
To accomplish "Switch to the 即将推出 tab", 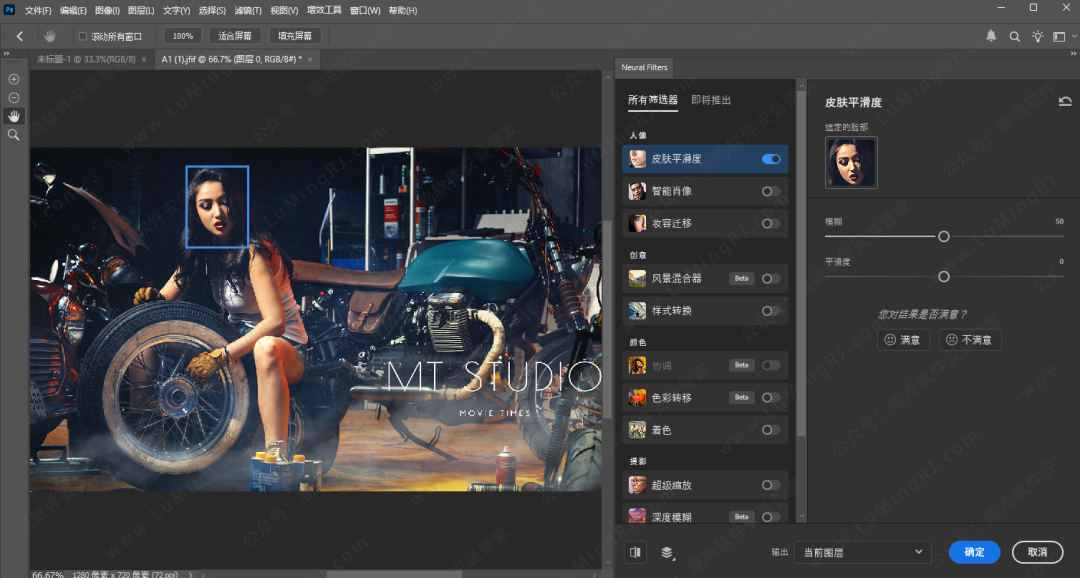I will 711,100.
